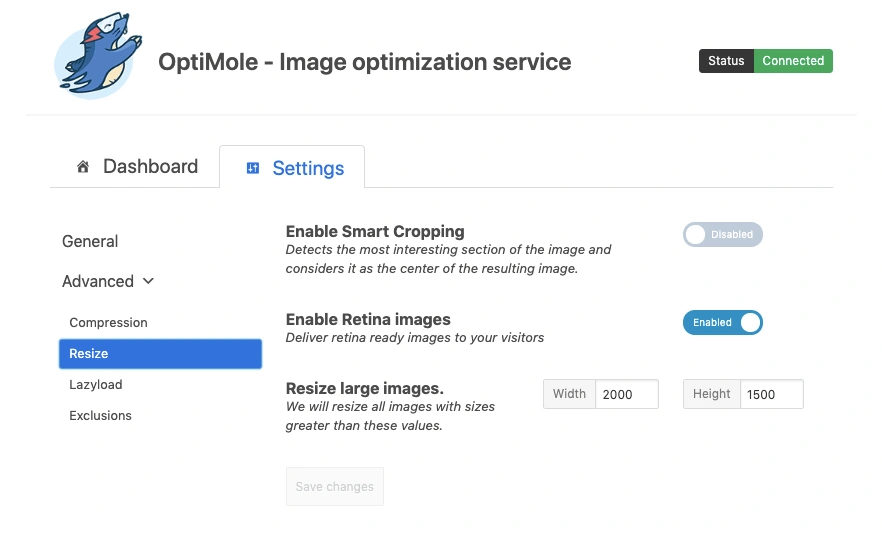Click the OptiMole page title heading

click(x=365, y=62)
